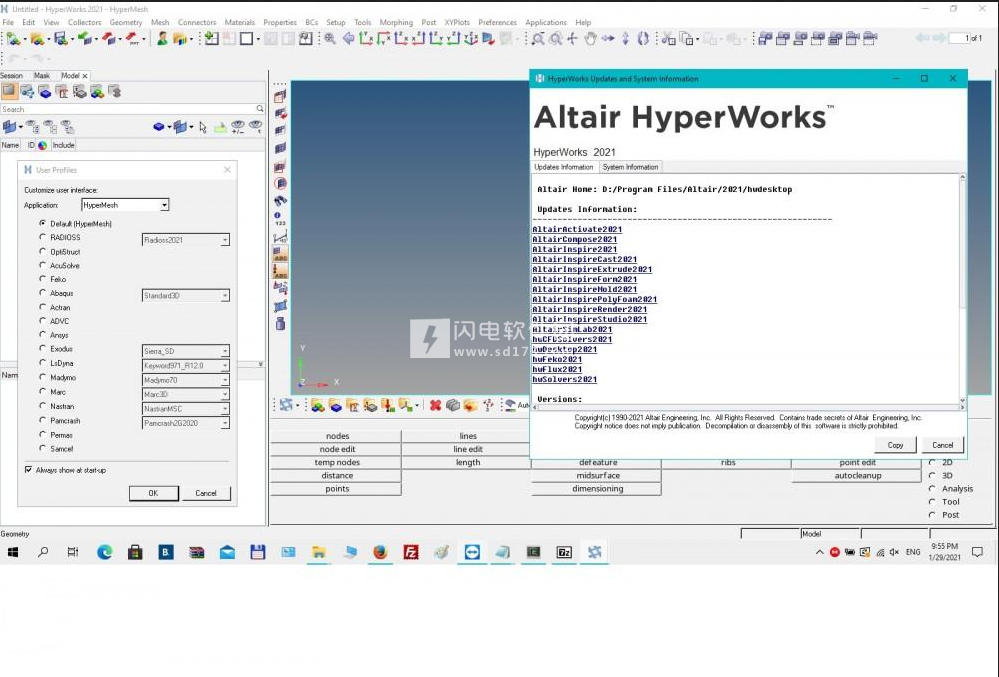Select the Default (HyperMesh) profile radio button
The width and height of the screenshot is (999, 677).
click(x=43, y=224)
